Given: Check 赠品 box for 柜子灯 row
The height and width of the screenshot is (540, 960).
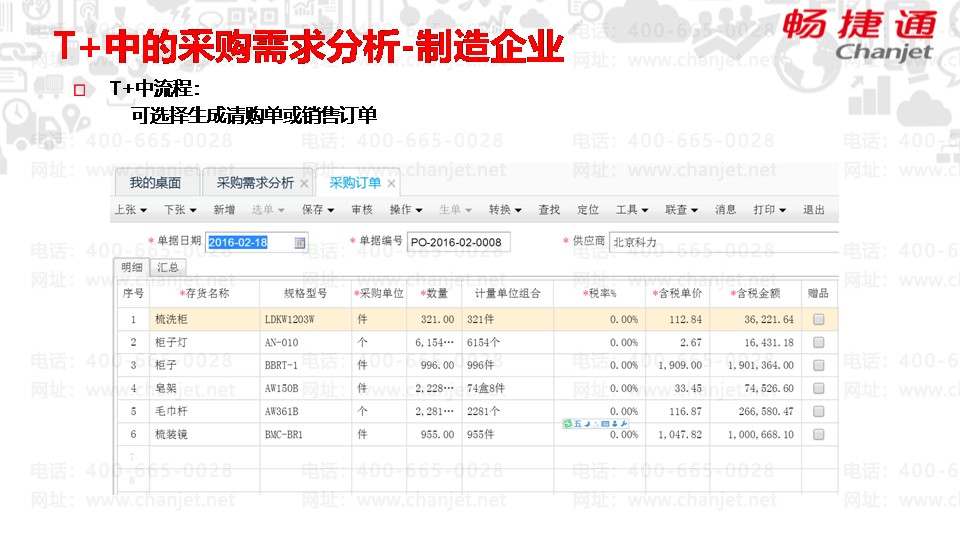Looking at the screenshot, I should [x=819, y=342].
